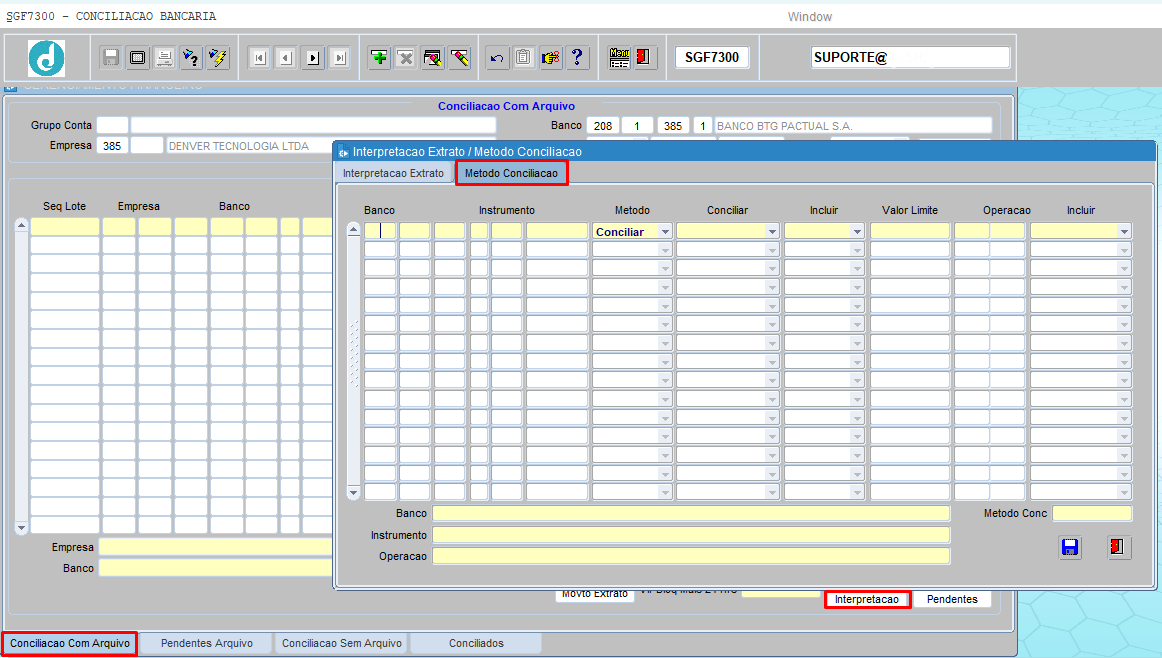Click the Exit door icon in the toolbar
Screen dimensions: 1162x658
[643, 57]
